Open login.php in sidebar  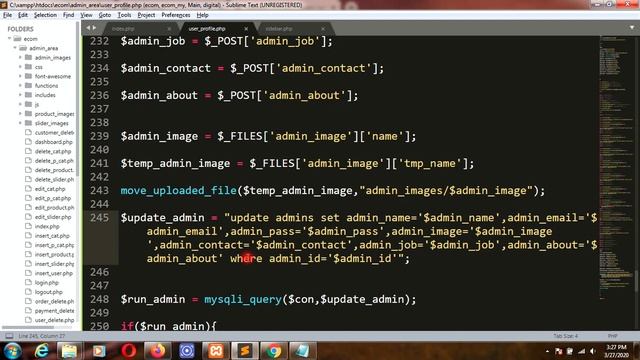point(47,283)
